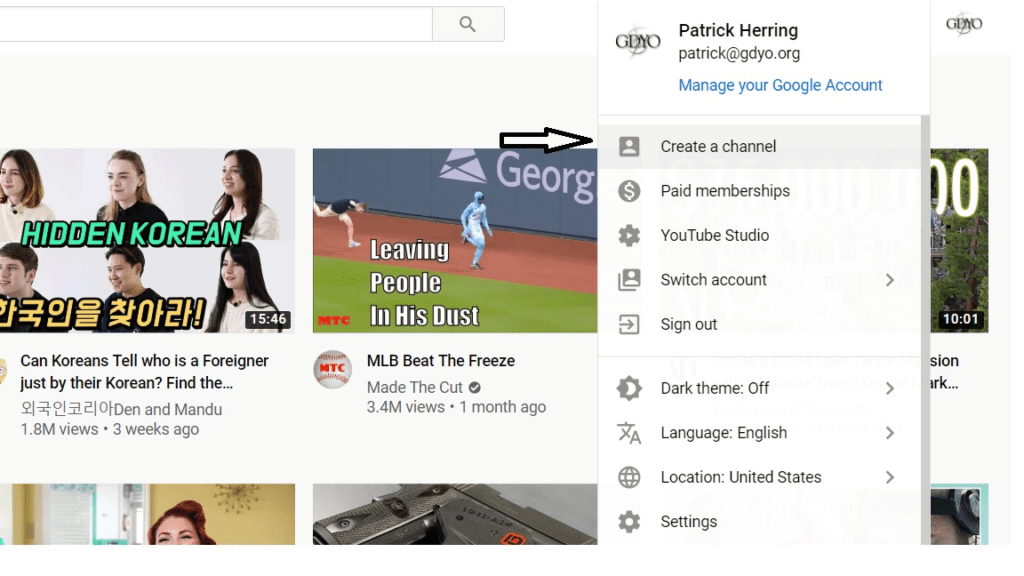
Task: Select the Paid memberships menu entry
Action: (724, 191)
